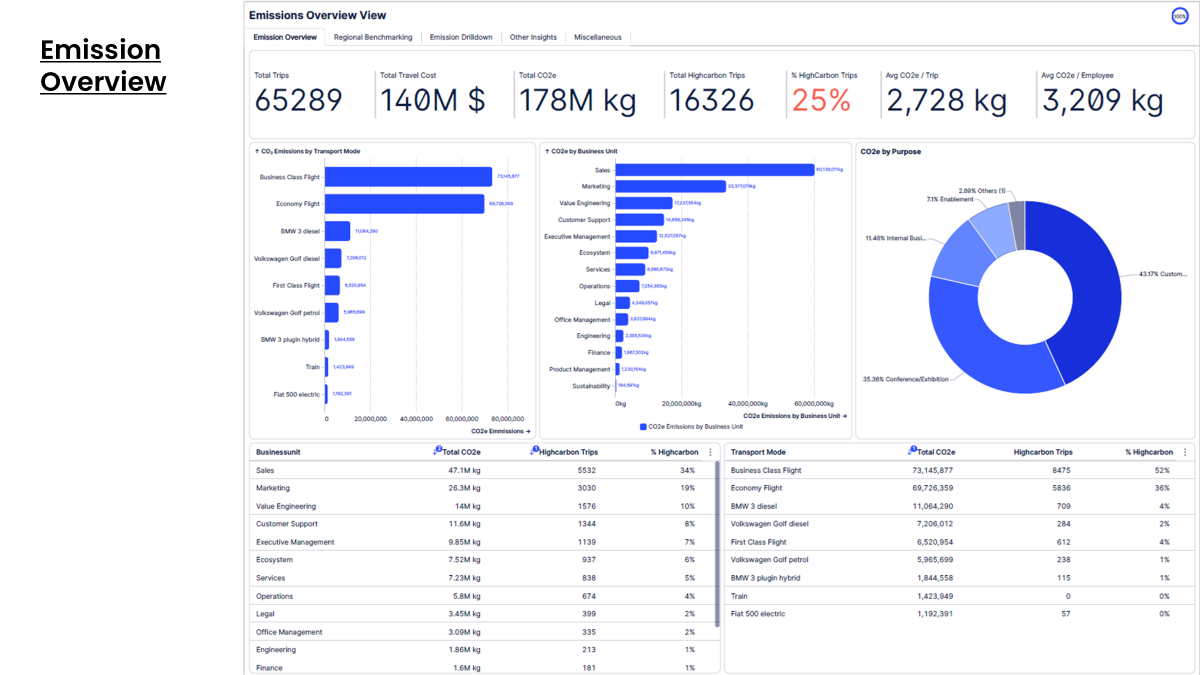Open the Miscellaneous tab
The width and height of the screenshot is (1200, 675).
[x=598, y=37]
